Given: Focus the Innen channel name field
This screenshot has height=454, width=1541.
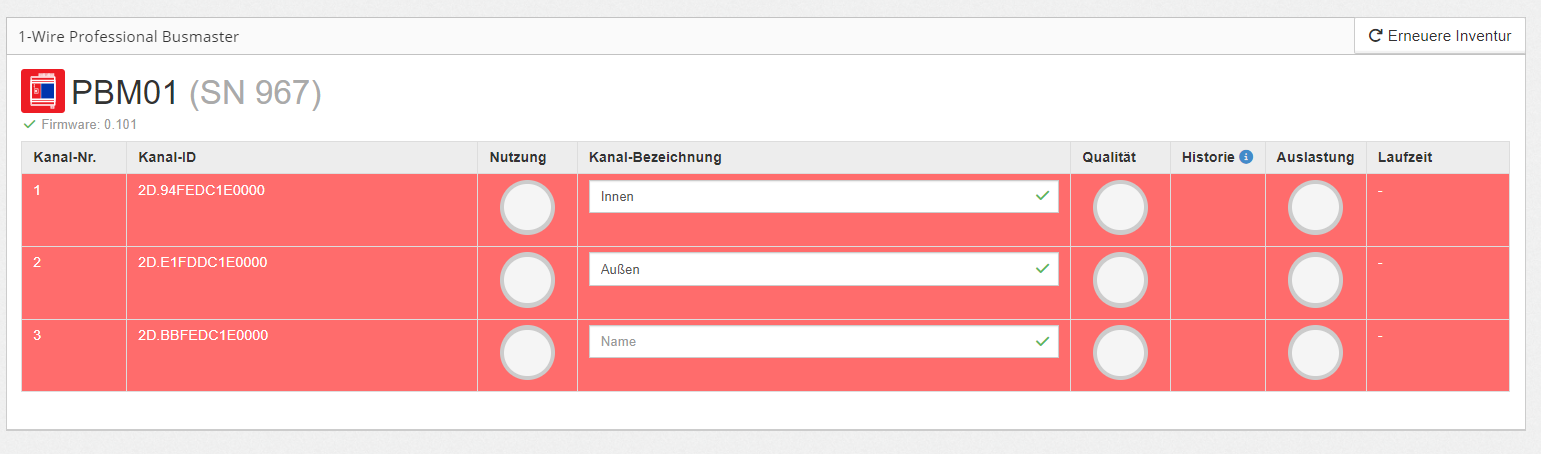Looking at the screenshot, I should tap(823, 197).
